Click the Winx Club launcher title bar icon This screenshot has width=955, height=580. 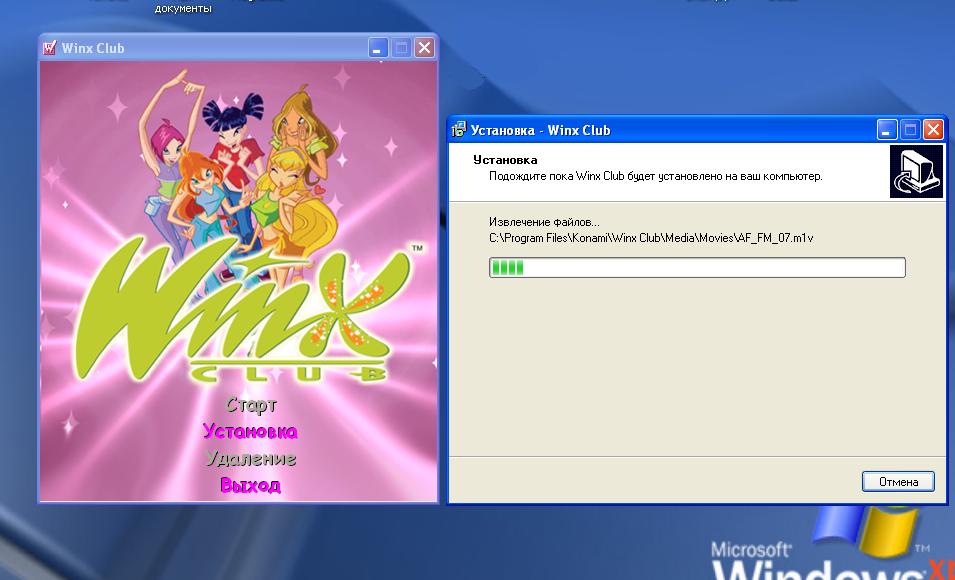(50, 48)
